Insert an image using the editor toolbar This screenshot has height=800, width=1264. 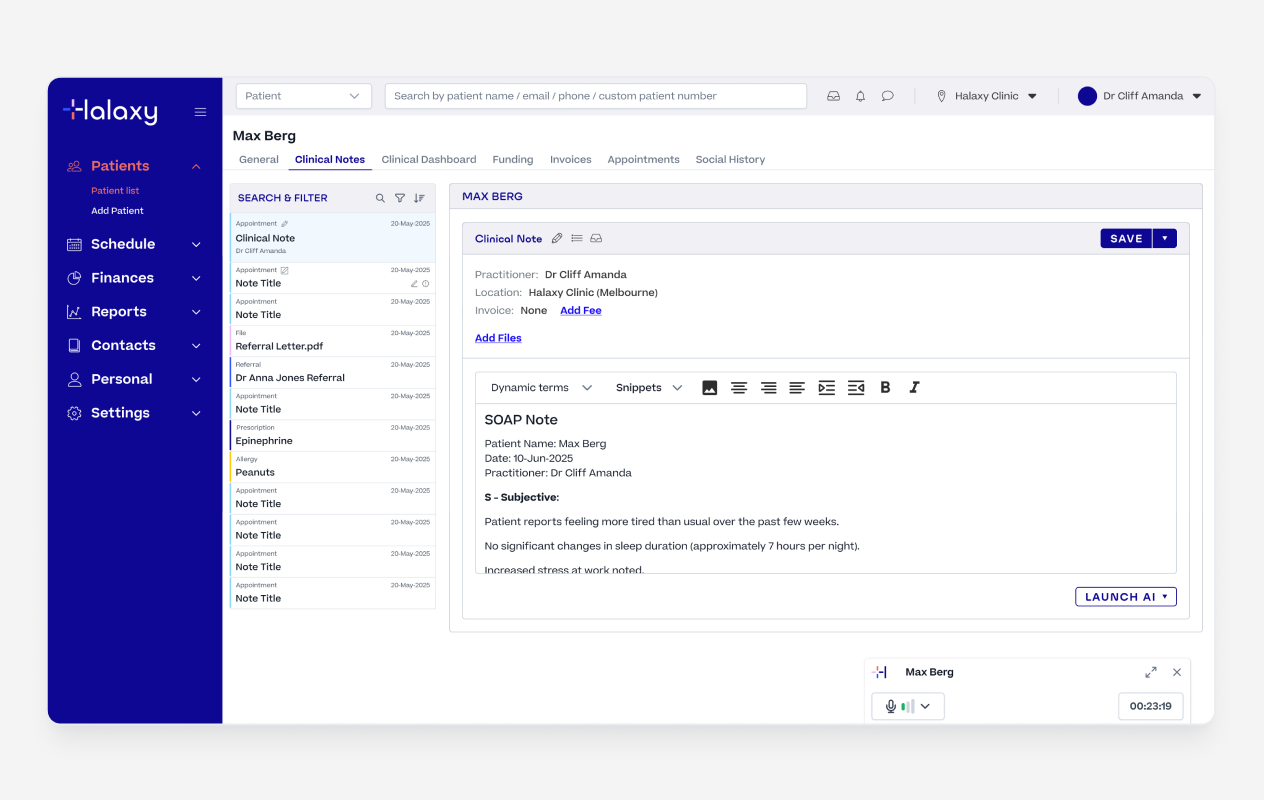coord(710,388)
